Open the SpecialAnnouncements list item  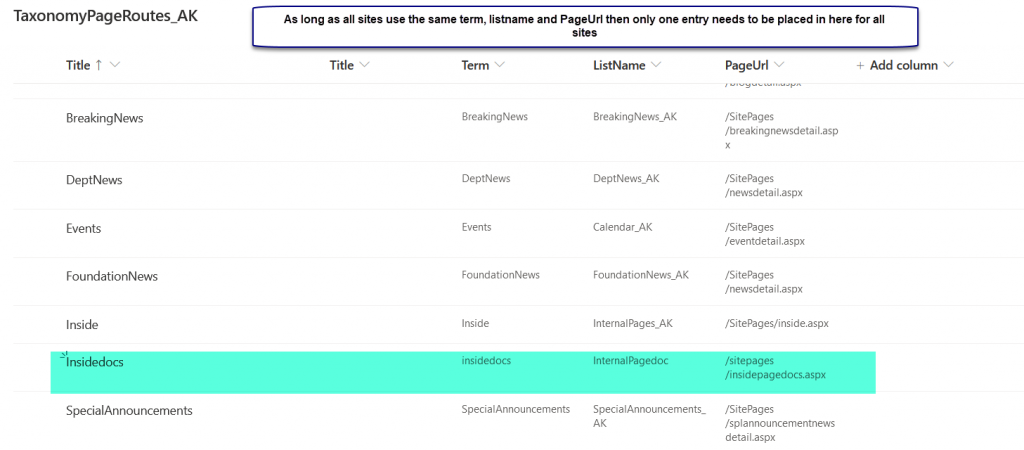tap(129, 410)
